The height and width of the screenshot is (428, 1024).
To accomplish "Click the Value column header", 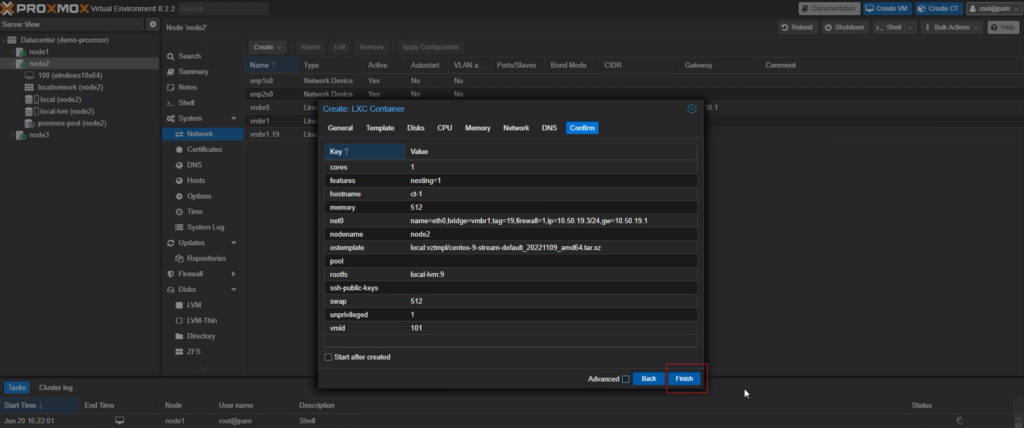I will tap(551, 152).
